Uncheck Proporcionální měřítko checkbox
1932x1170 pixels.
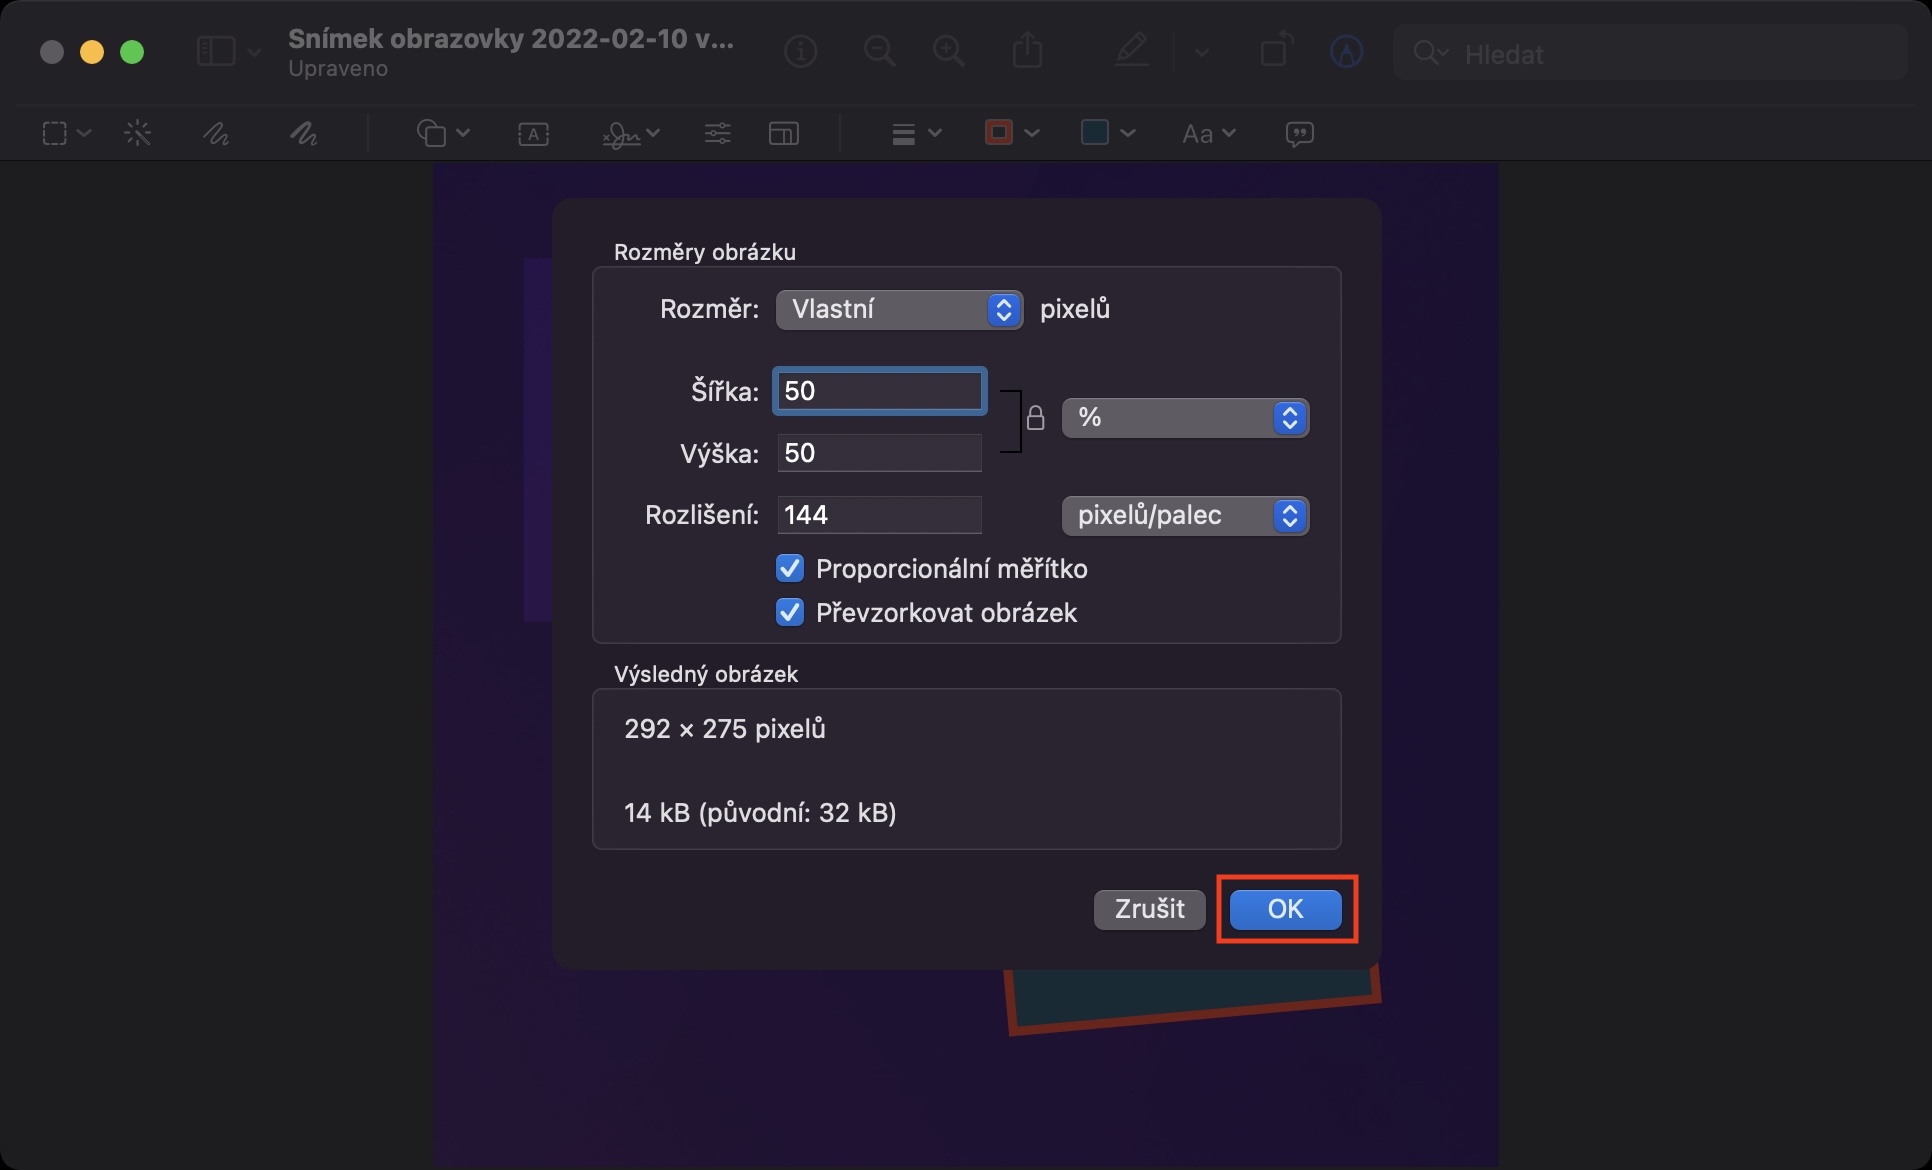(790, 569)
